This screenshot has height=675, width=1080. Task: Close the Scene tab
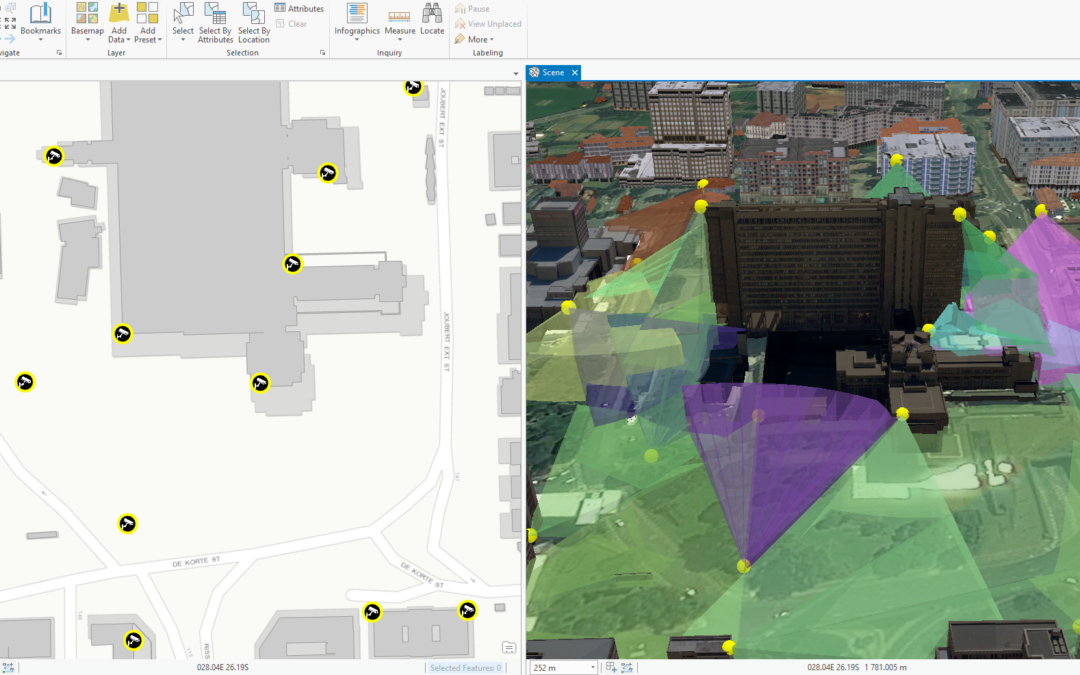tap(574, 72)
